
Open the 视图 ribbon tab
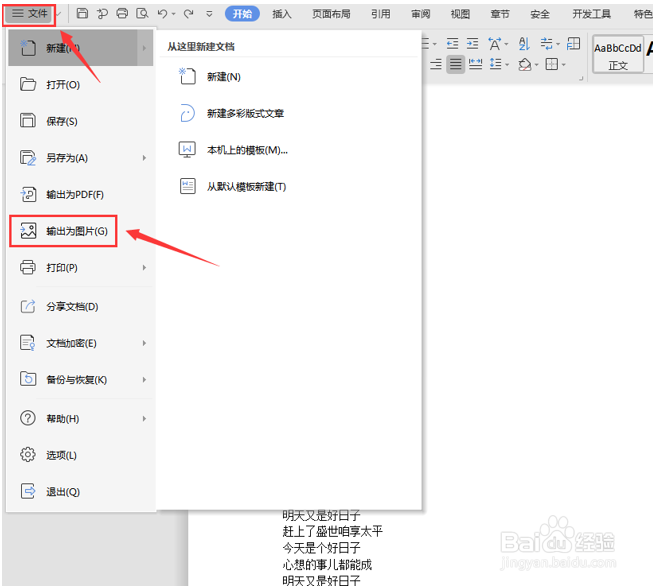pos(460,14)
